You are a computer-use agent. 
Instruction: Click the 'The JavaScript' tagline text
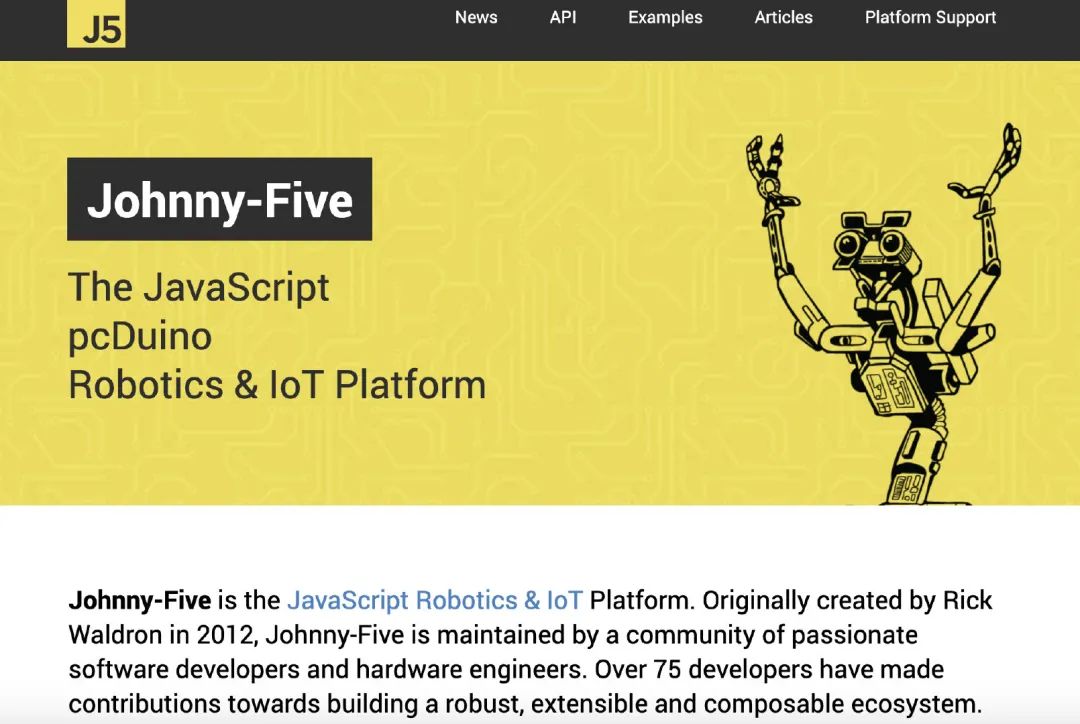(x=198, y=287)
